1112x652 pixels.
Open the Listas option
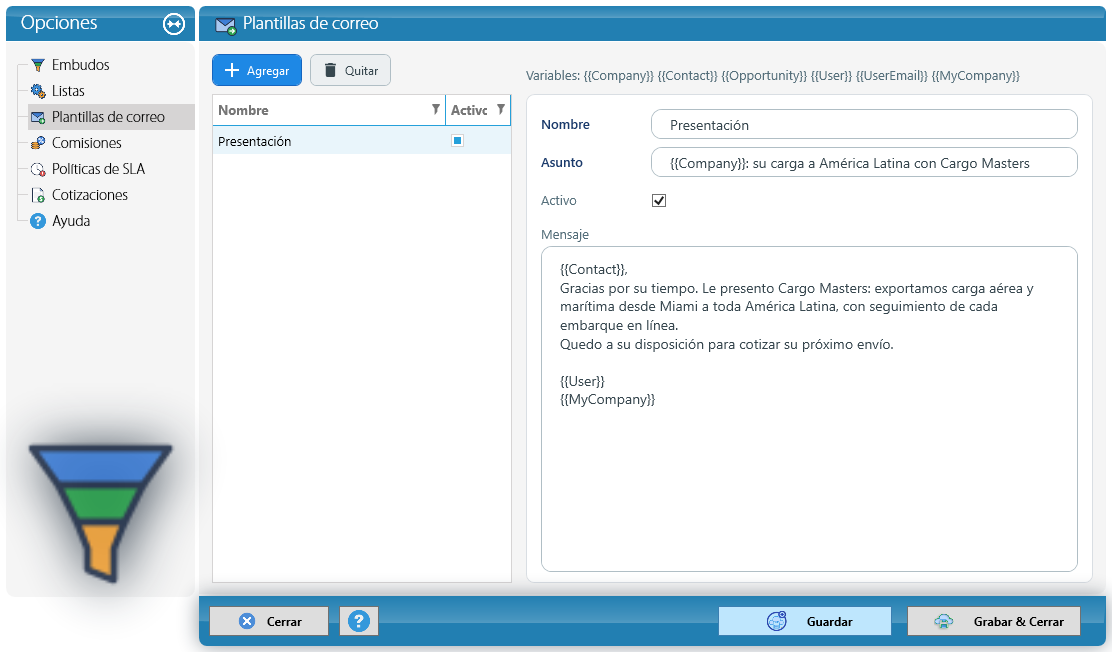pos(68,91)
